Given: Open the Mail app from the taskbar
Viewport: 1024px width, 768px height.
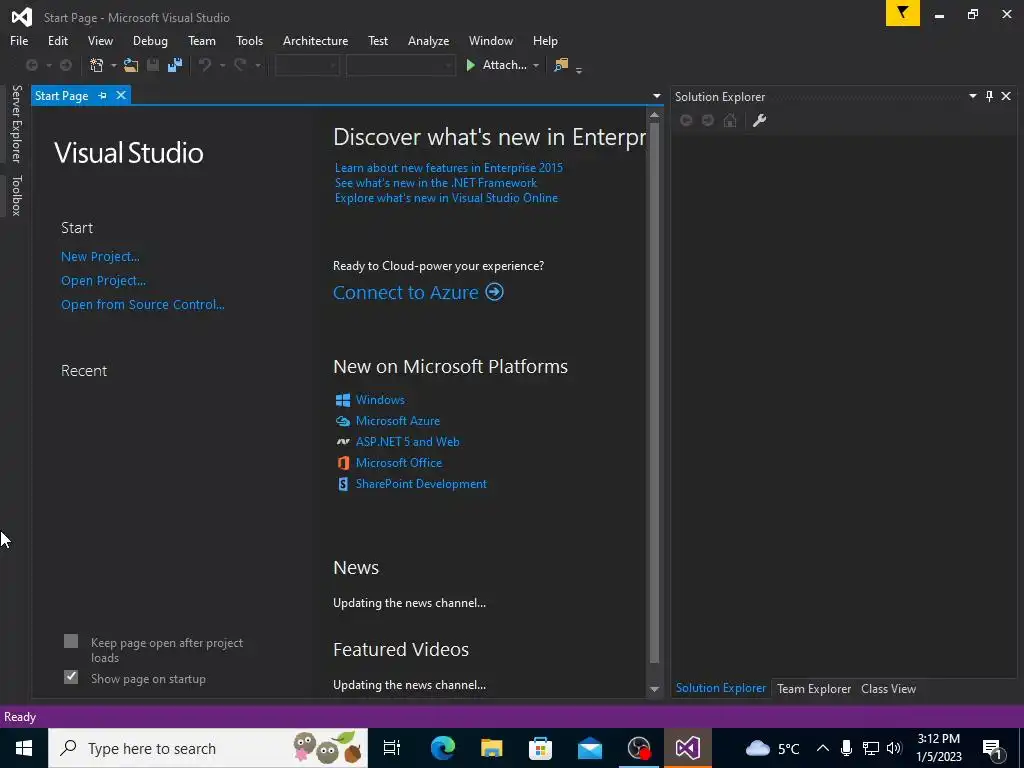Looking at the screenshot, I should pyautogui.click(x=590, y=748).
